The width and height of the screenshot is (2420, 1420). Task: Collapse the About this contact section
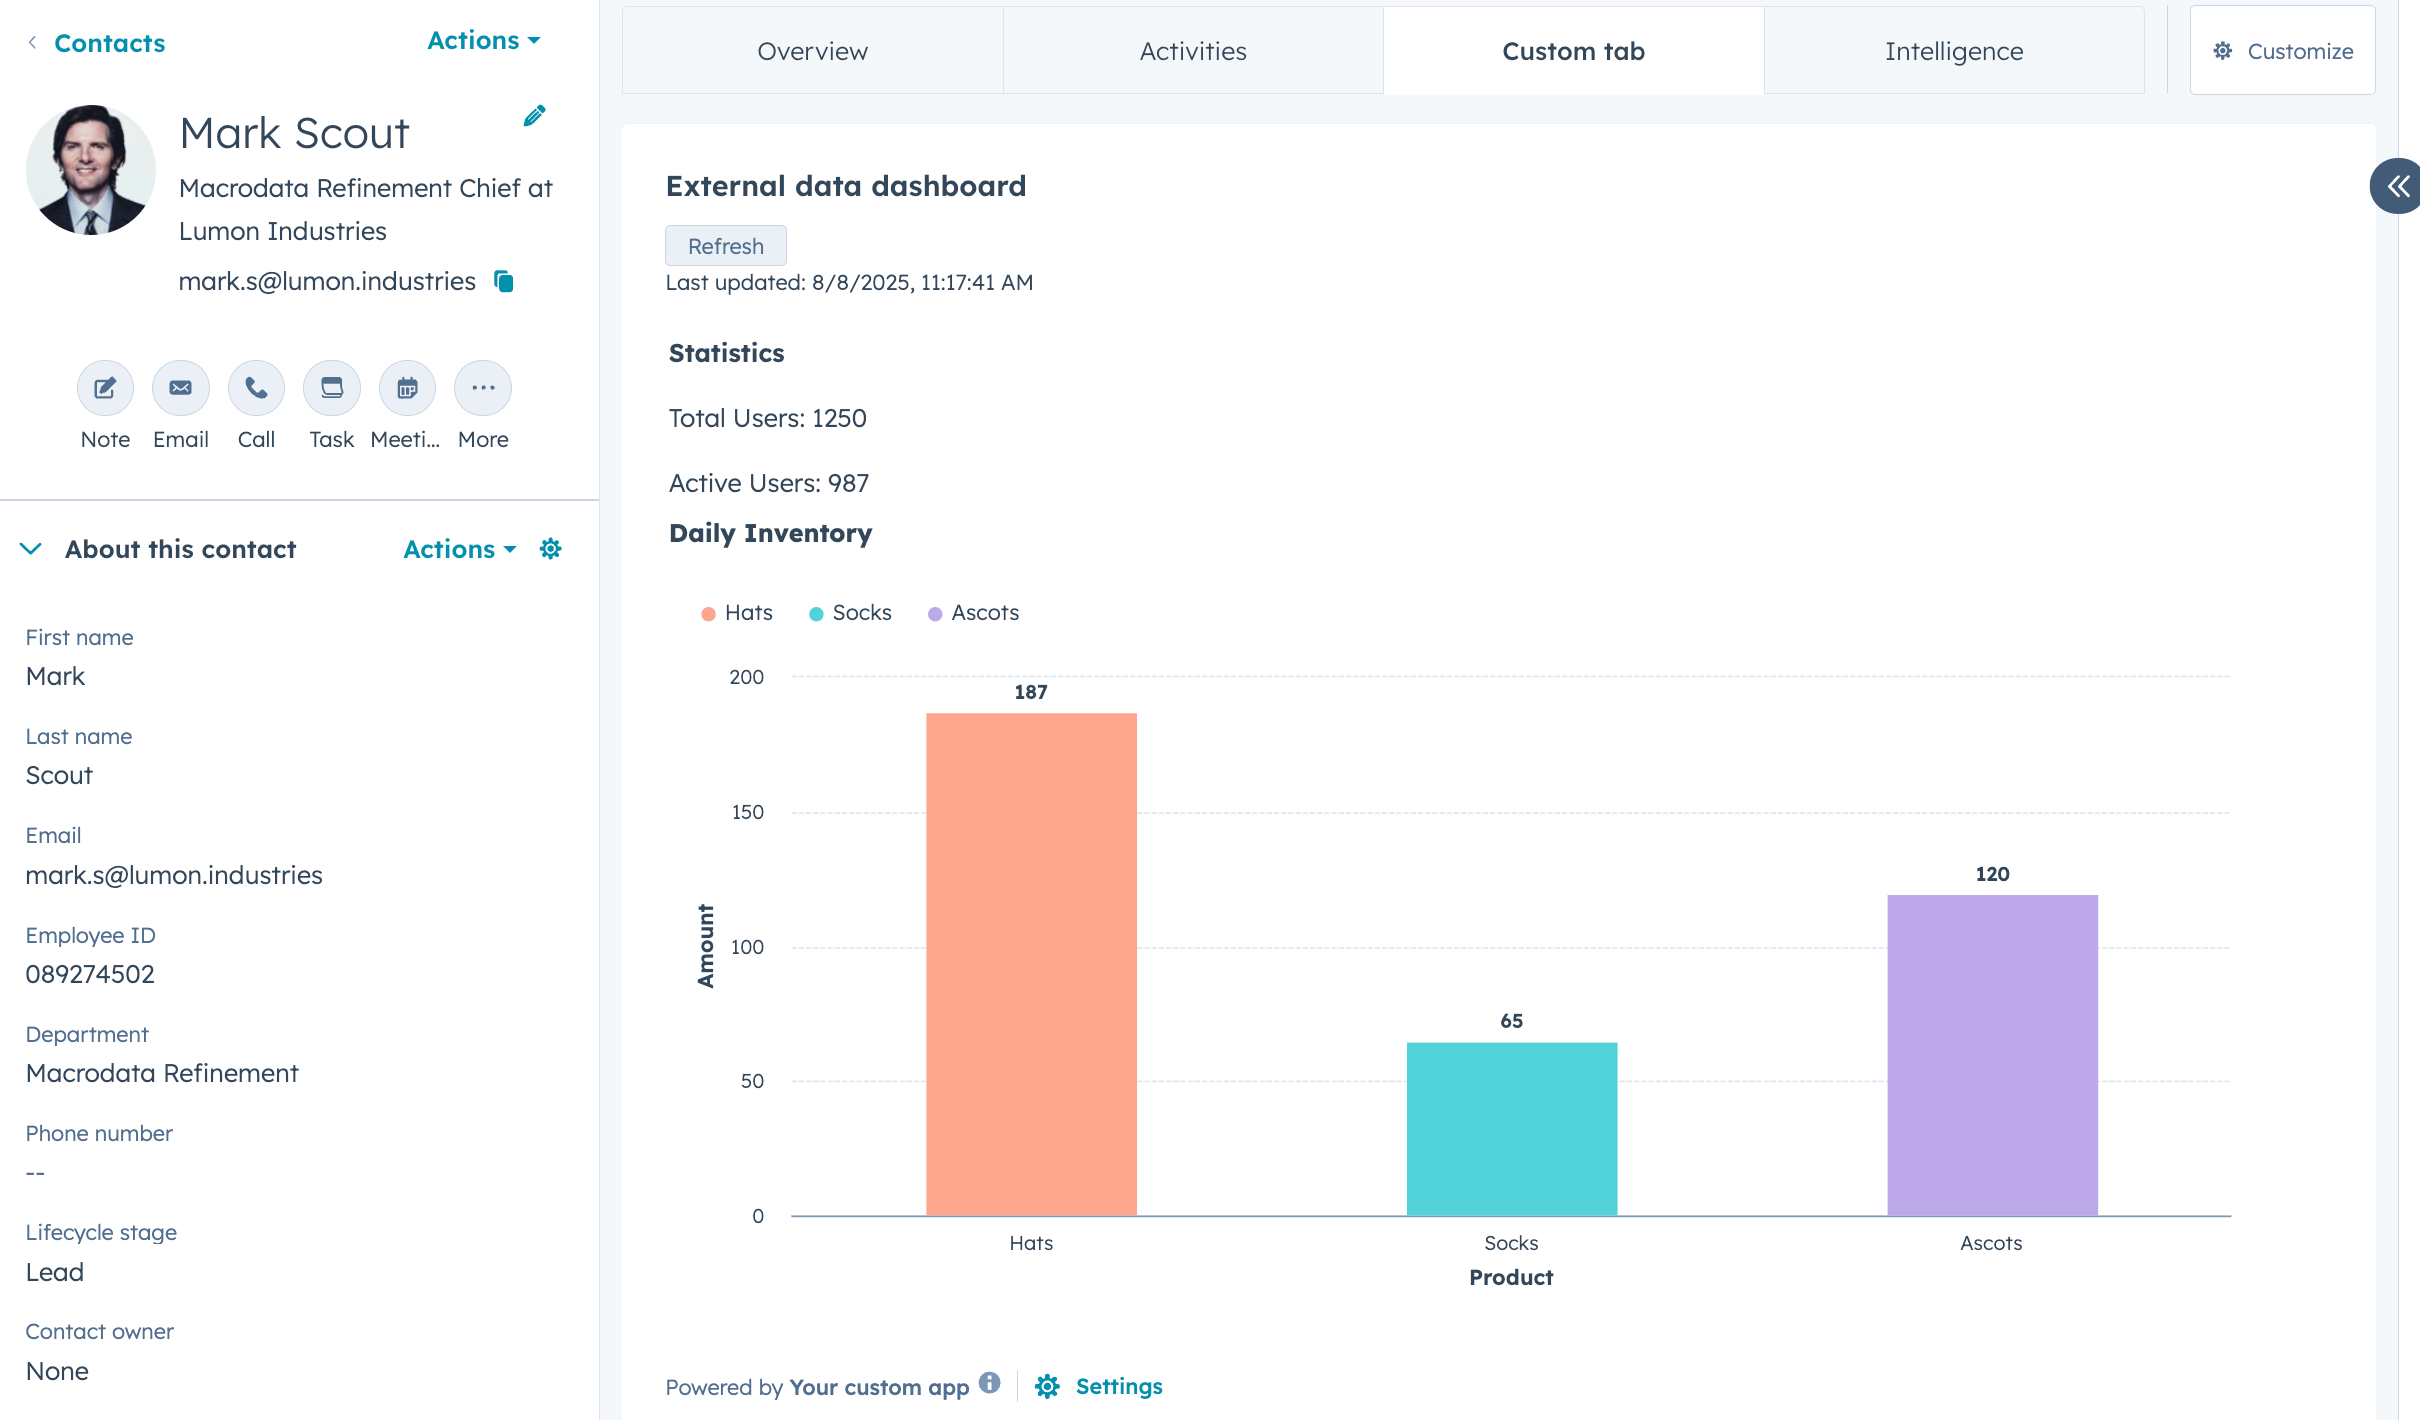click(x=31, y=549)
